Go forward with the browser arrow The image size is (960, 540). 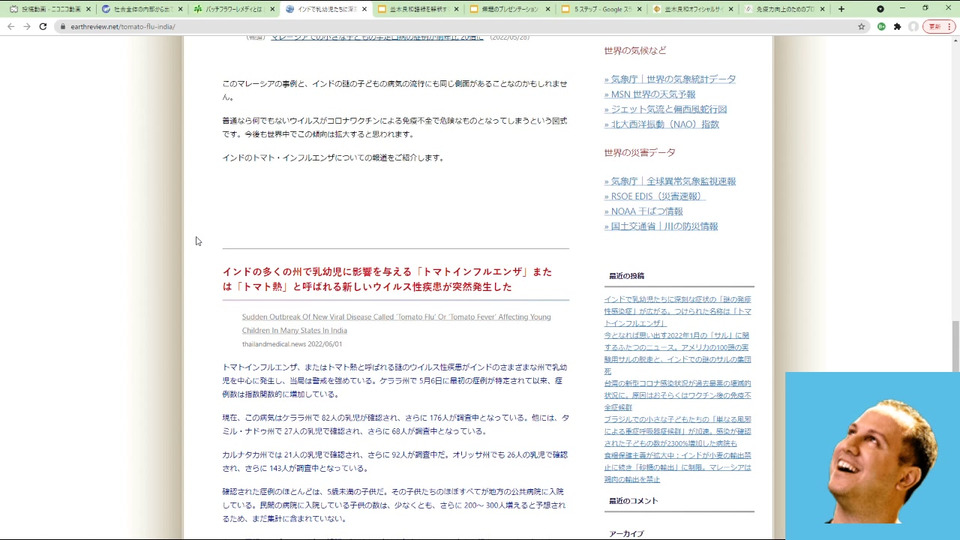coord(26,26)
